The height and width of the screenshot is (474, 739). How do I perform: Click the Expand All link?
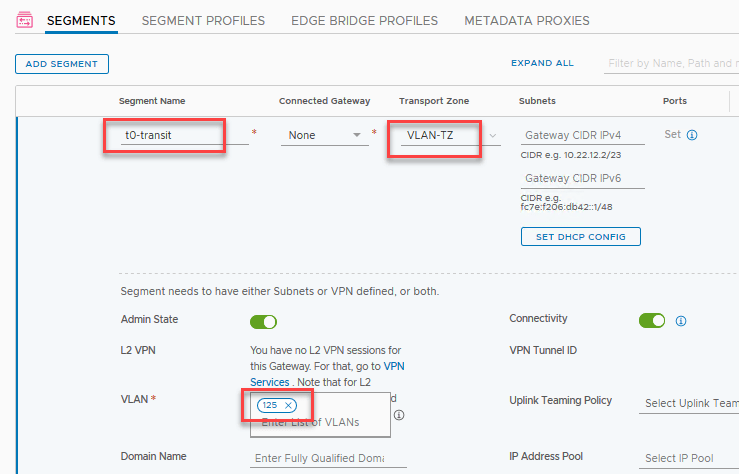tap(542, 63)
